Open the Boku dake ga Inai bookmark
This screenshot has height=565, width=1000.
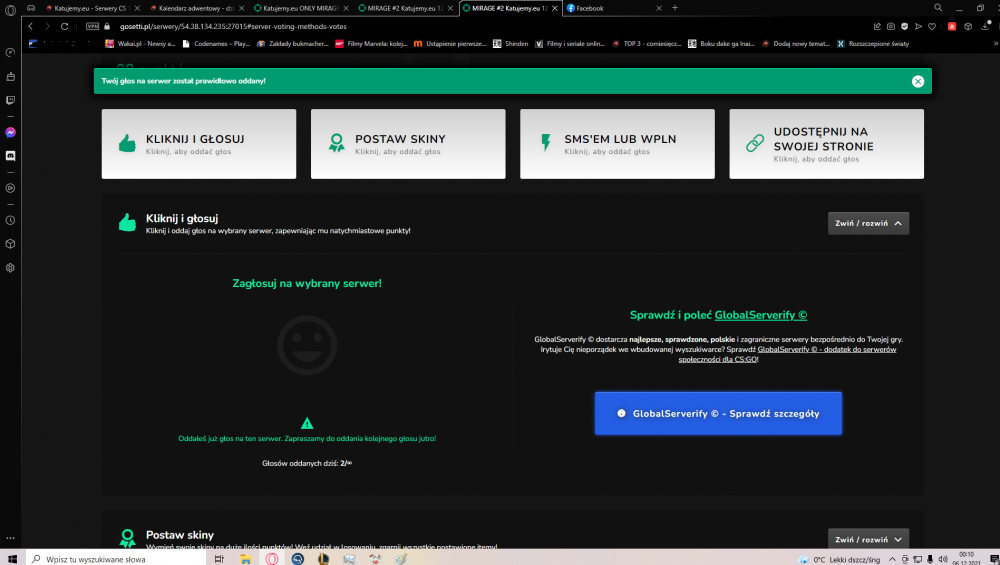722,43
